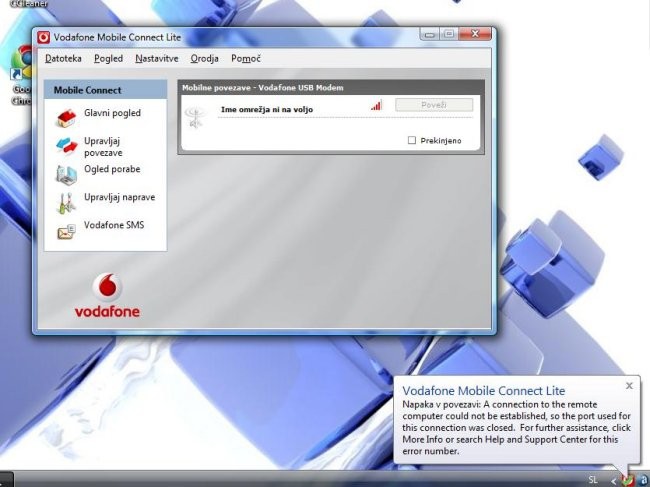The image size is (650, 487).
Task: Select Vodafone SMS label
Action: tap(114, 225)
